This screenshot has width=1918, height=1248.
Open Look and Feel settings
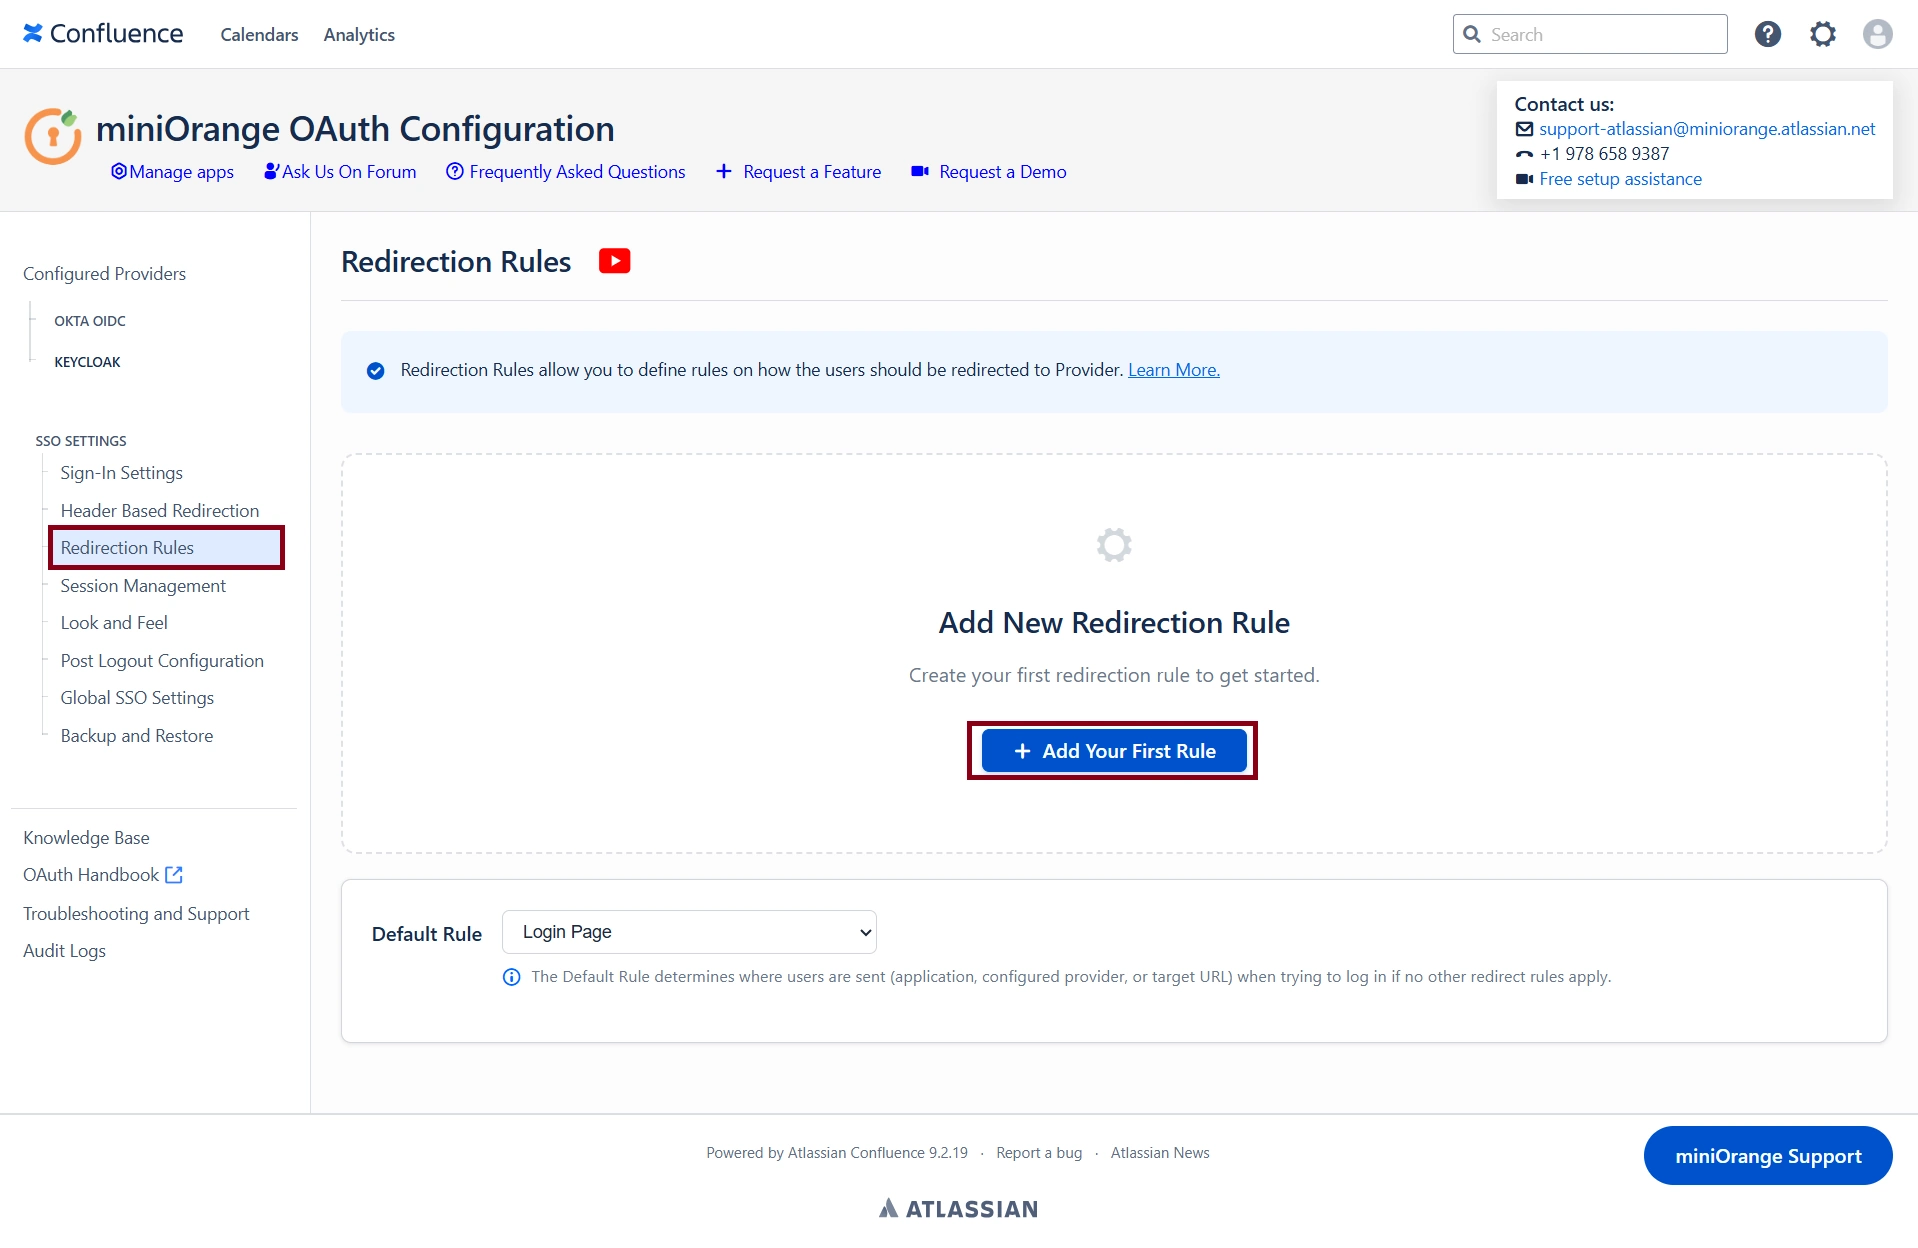114,623
